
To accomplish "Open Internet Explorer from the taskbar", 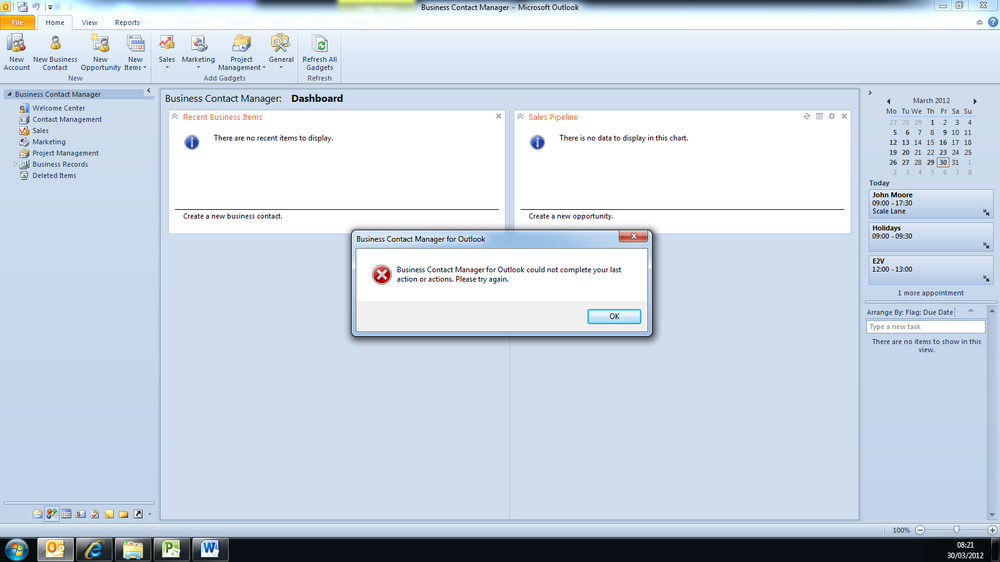I will pos(94,549).
